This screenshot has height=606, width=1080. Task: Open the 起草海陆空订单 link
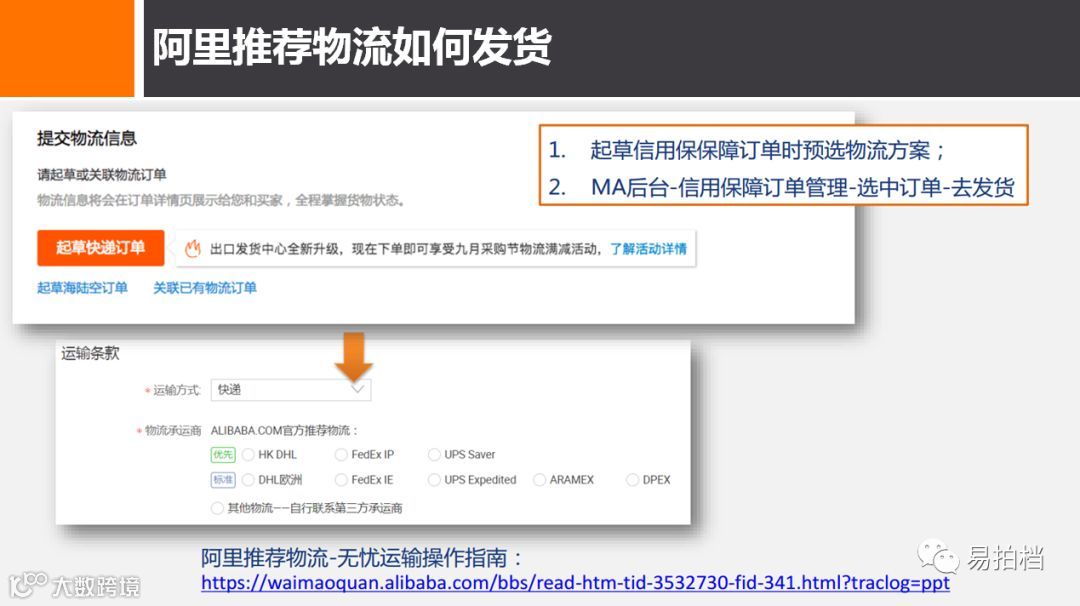(x=82, y=288)
